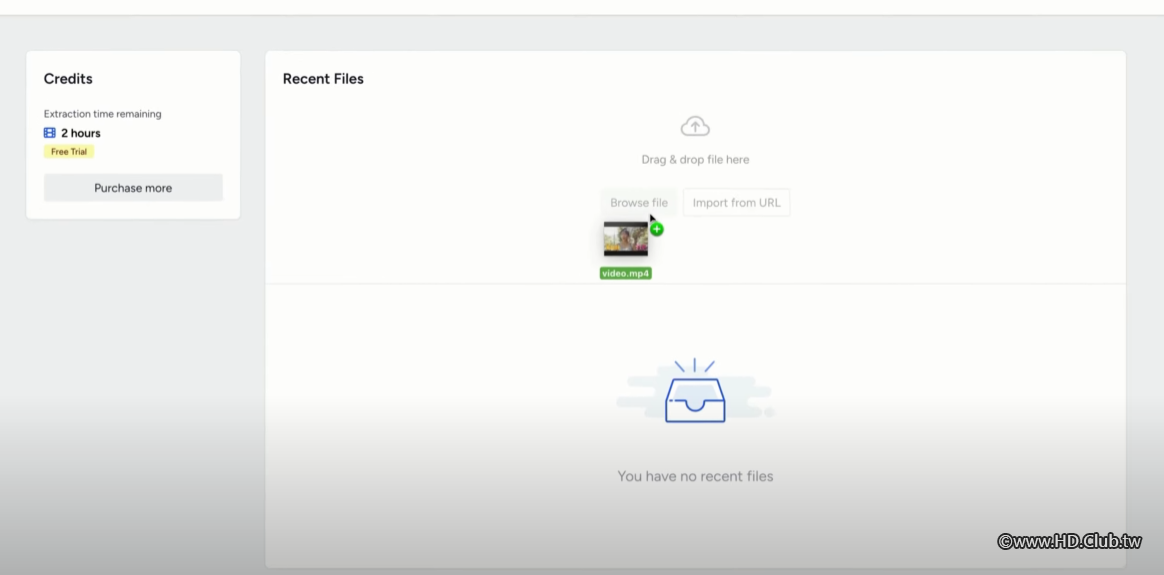The image size is (1164, 575).
Task: Select the Free Trial badge
Action: pos(69,151)
